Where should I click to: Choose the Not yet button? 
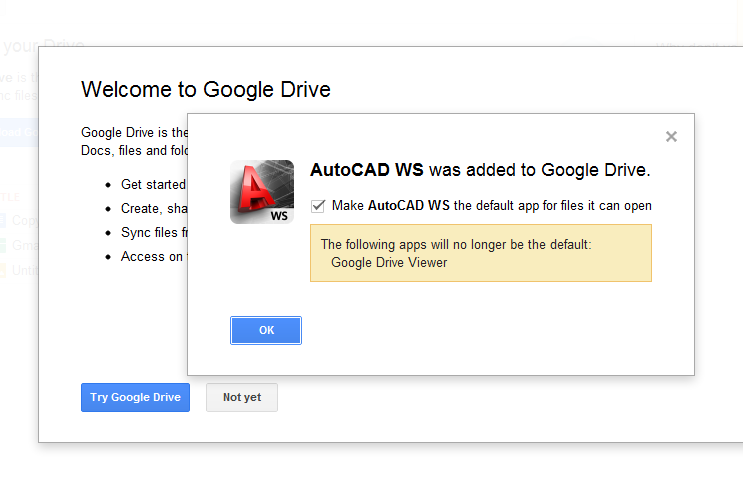[x=242, y=397]
